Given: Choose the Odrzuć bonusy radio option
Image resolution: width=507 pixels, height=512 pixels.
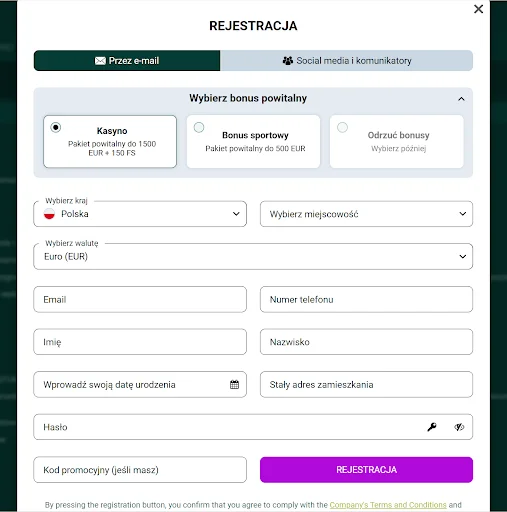Looking at the screenshot, I should (342, 127).
